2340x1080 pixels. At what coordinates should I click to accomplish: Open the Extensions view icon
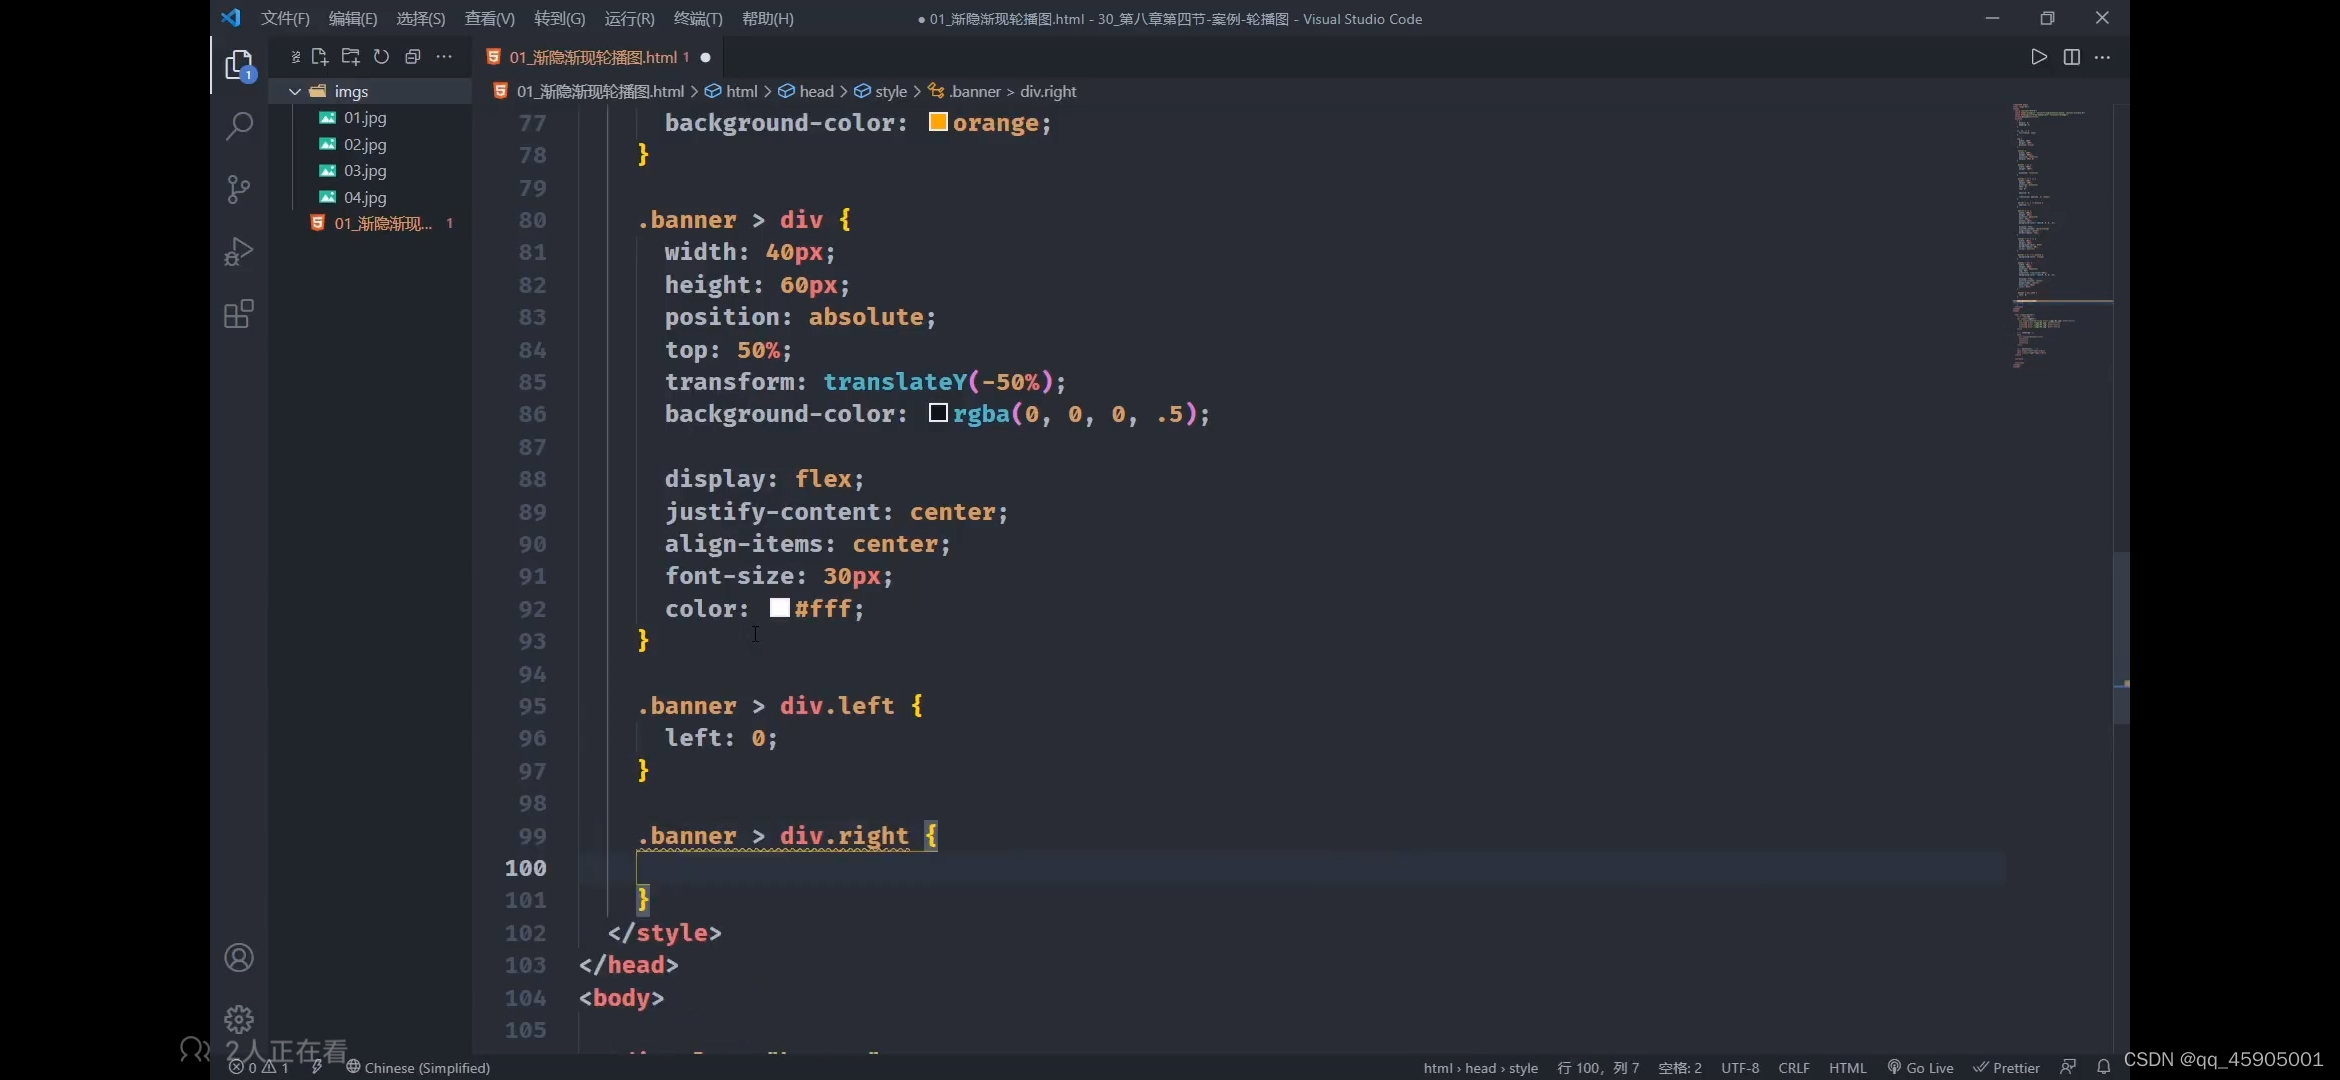click(x=239, y=314)
